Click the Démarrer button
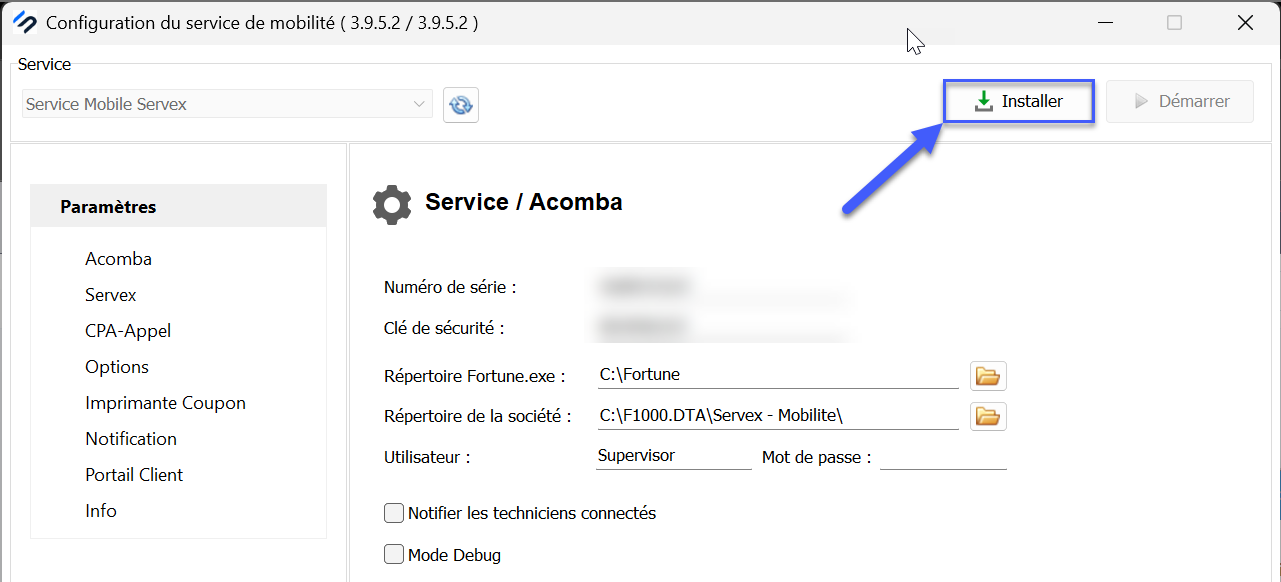This screenshot has width=1281, height=582. (1180, 101)
